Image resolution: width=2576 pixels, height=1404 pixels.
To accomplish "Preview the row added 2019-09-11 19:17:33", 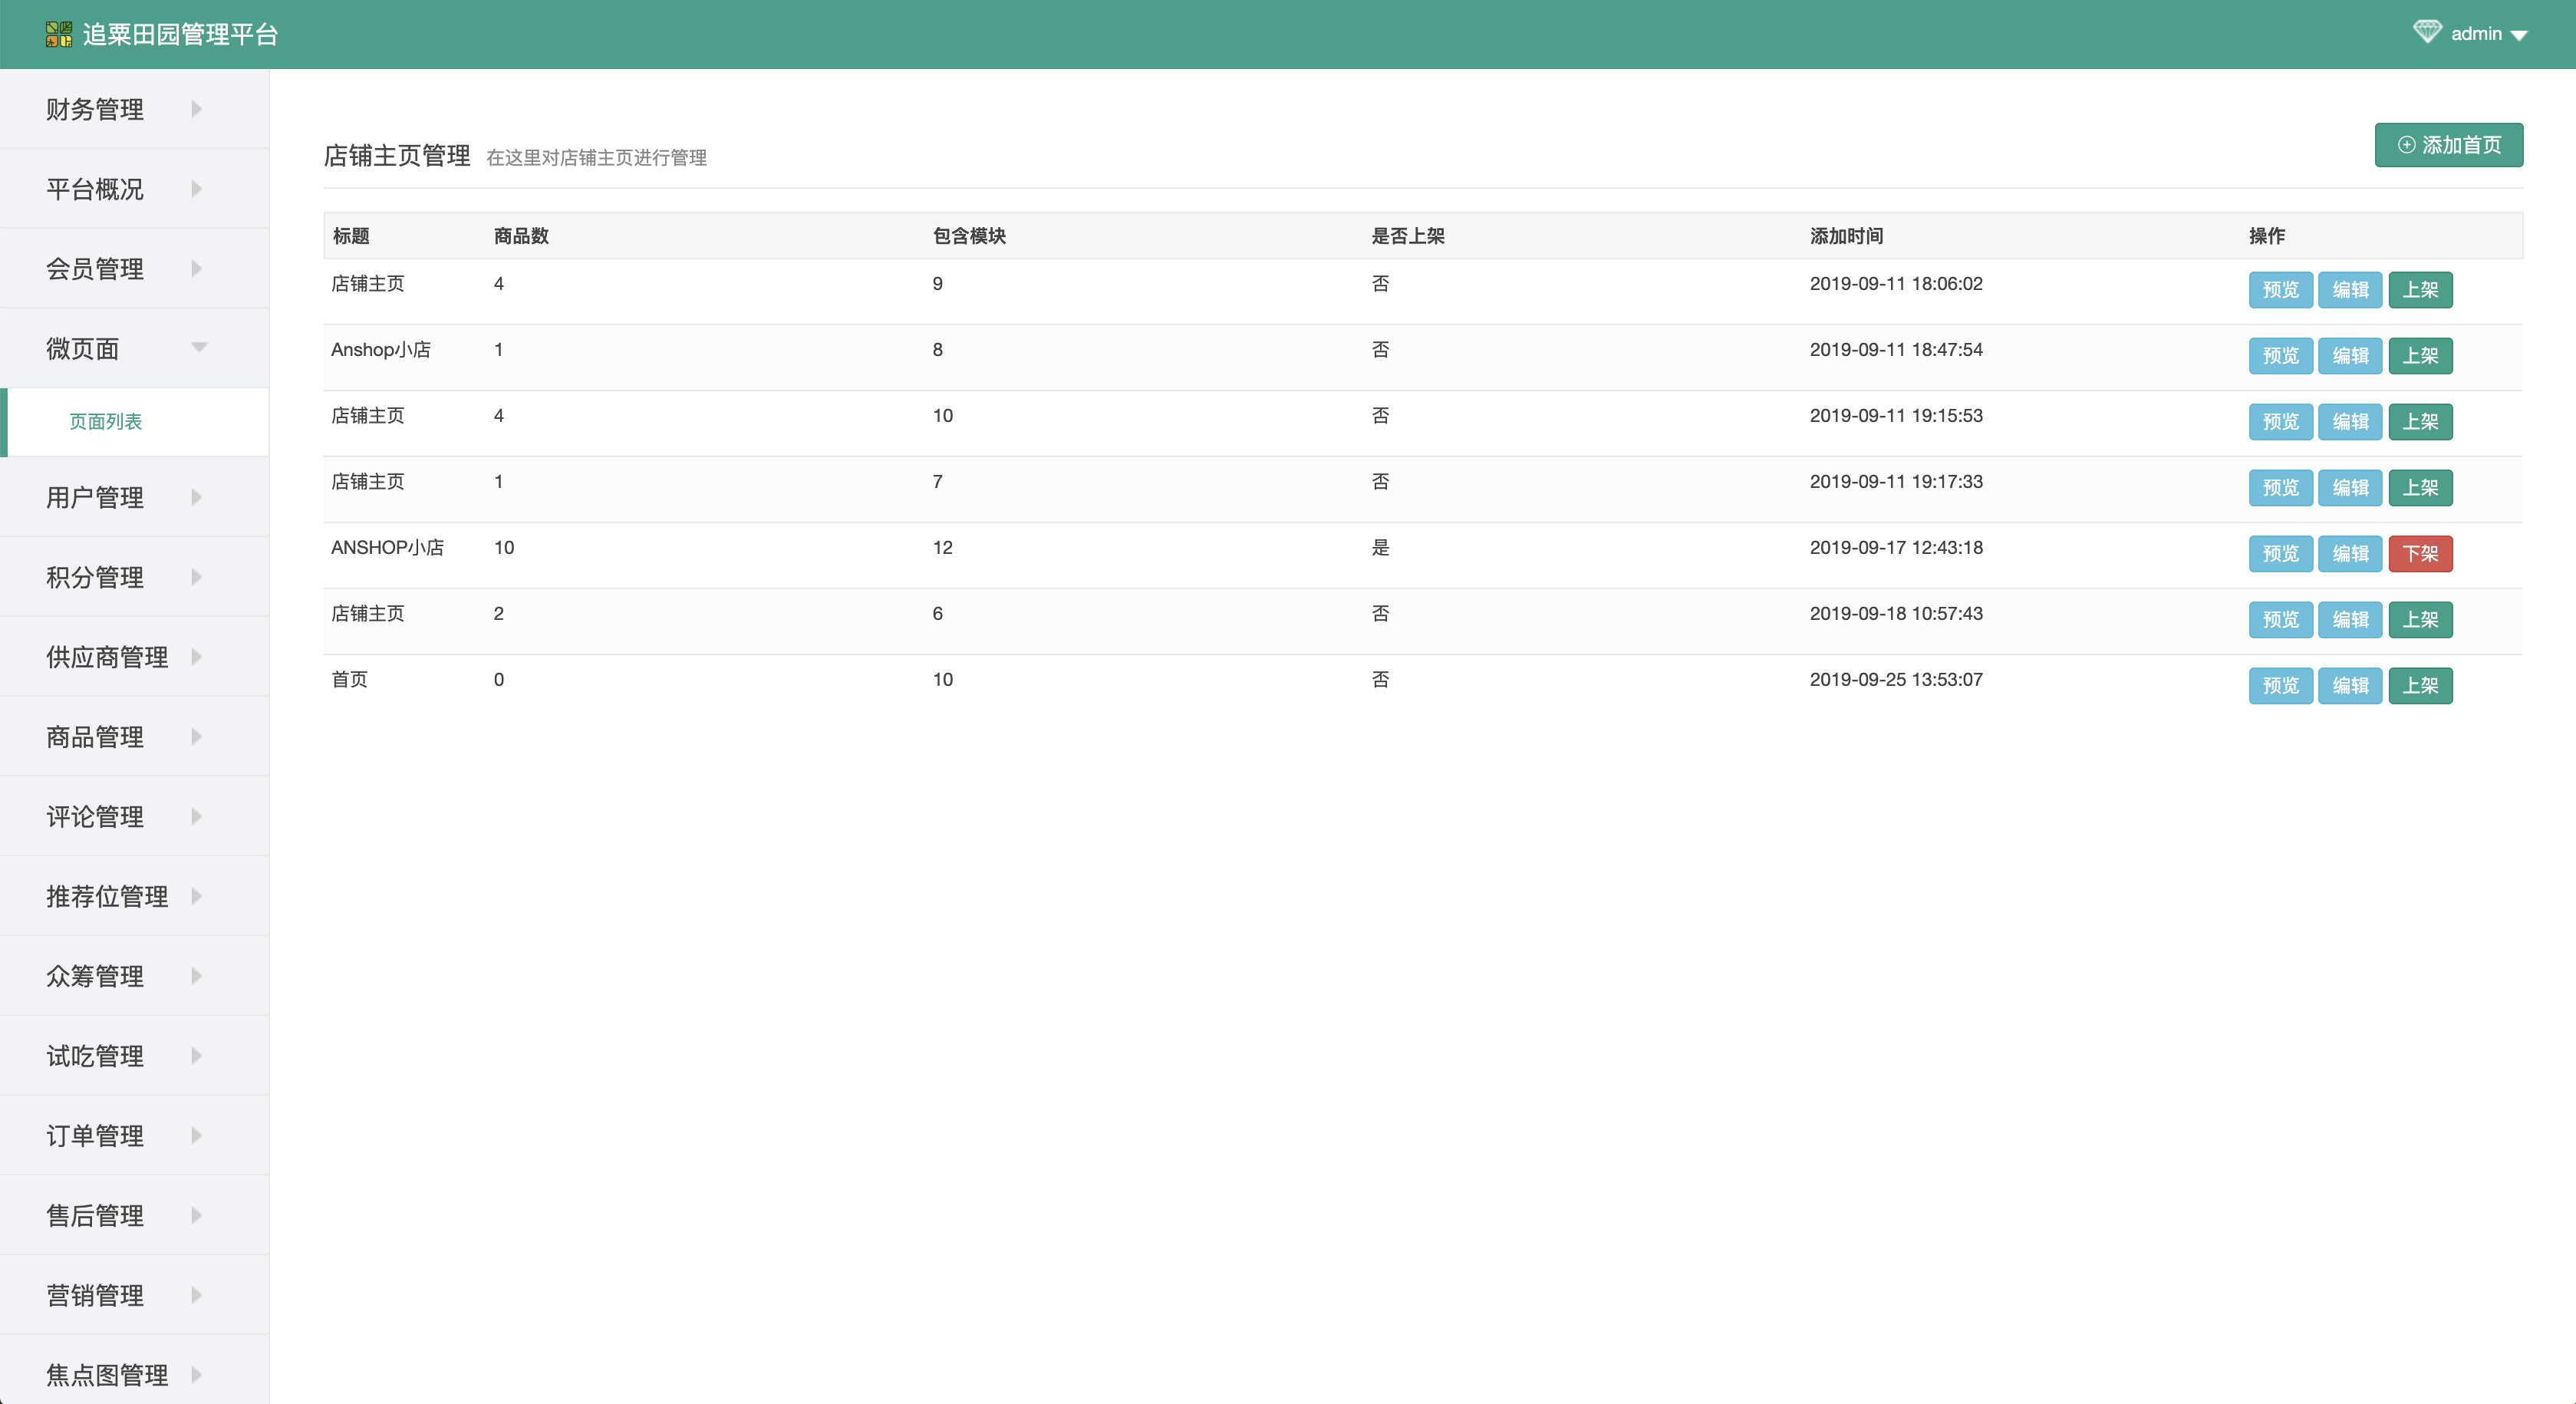I will point(2280,488).
